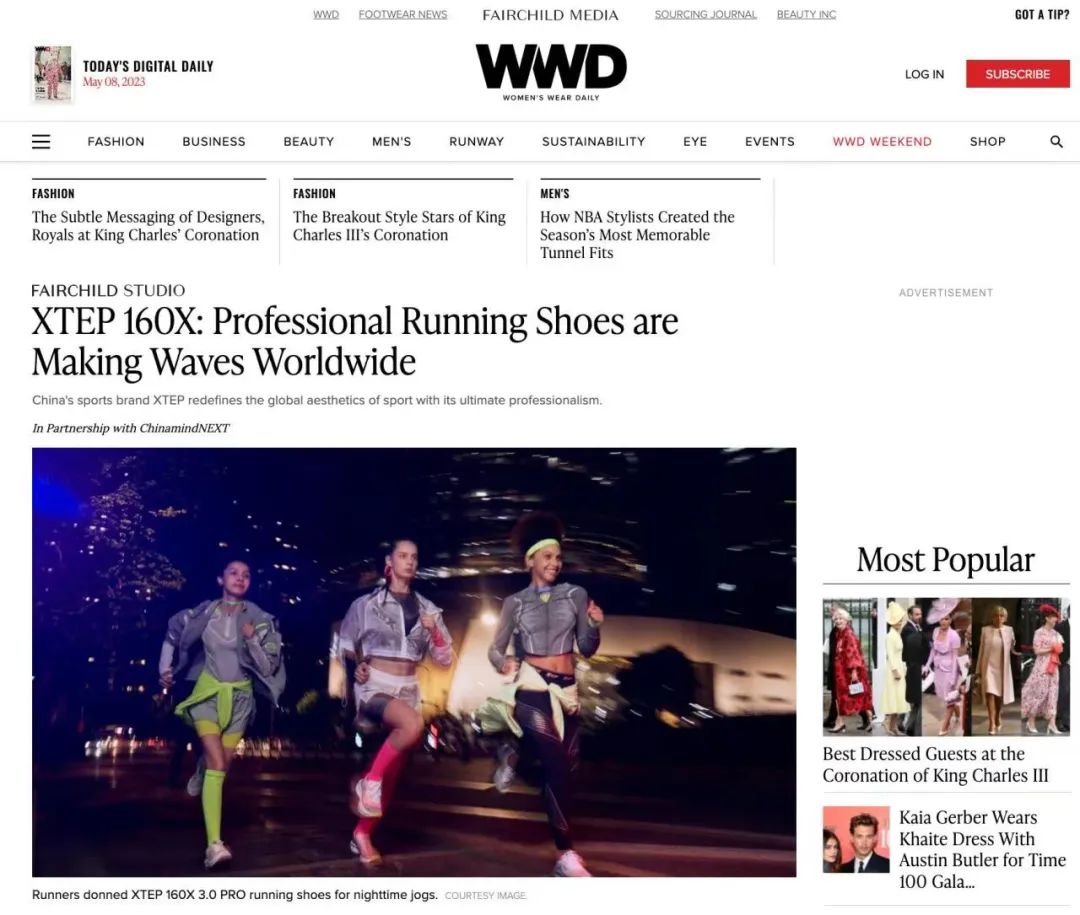1080x915 pixels.
Task: Open Today's Digital Daily cover thumbnail
Action: 52,74
